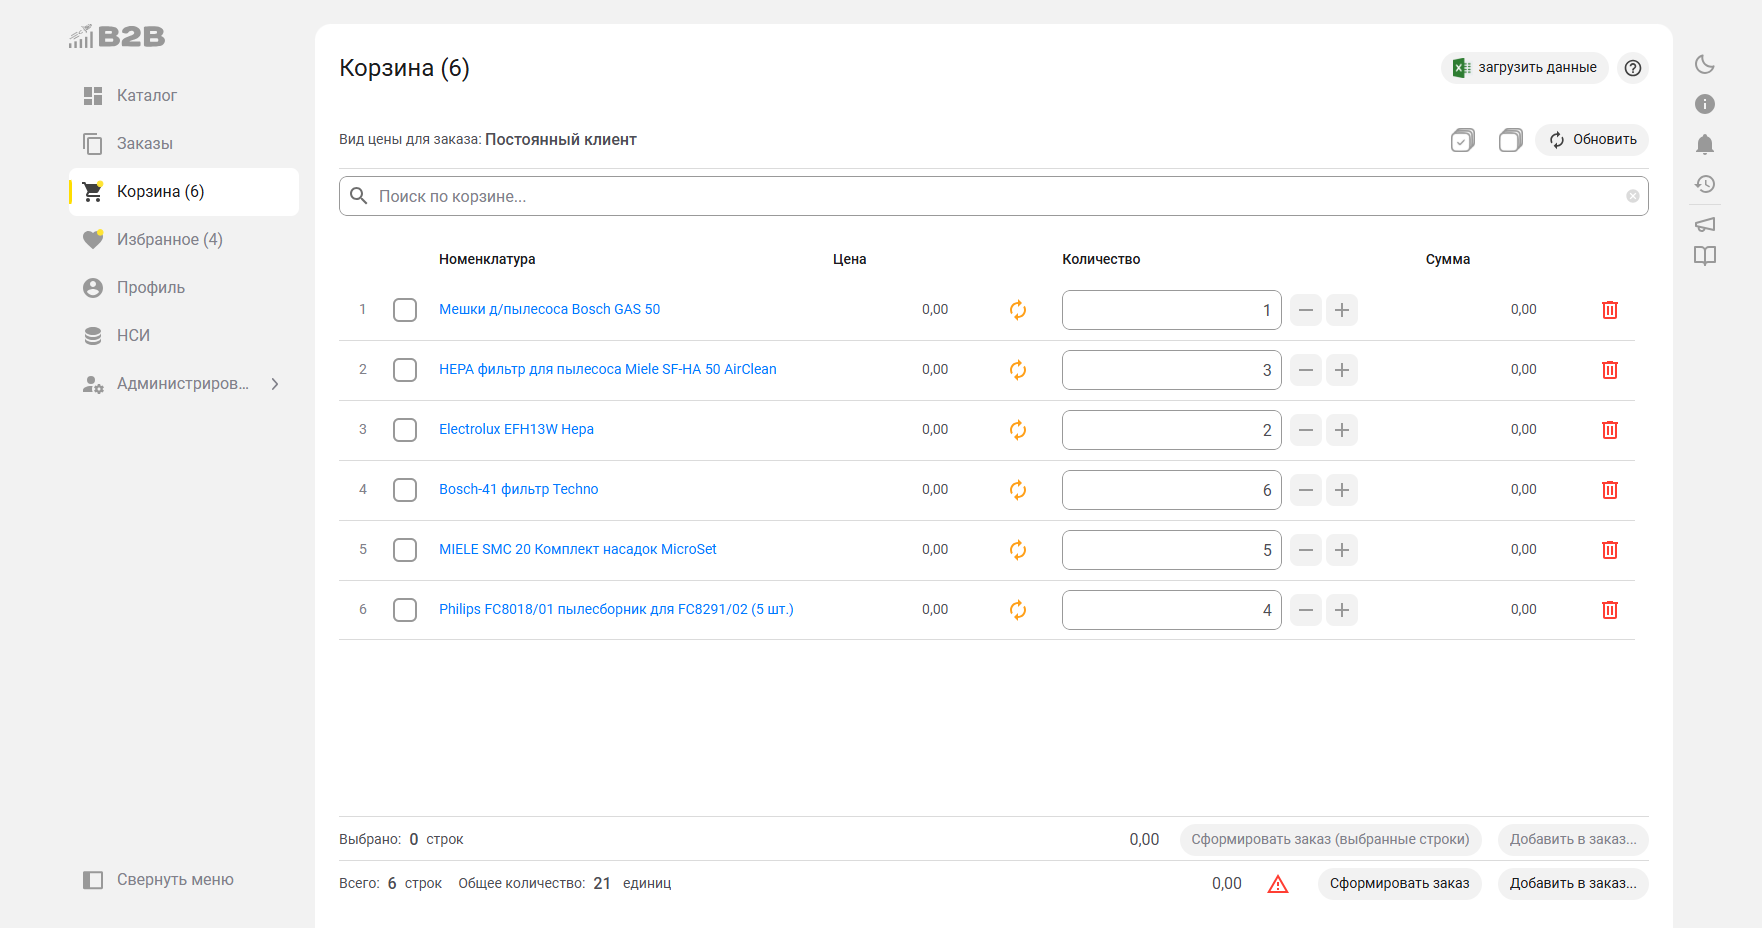Image resolution: width=1762 pixels, height=928 pixels.
Task: Click the Обновить button
Action: point(1592,140)
